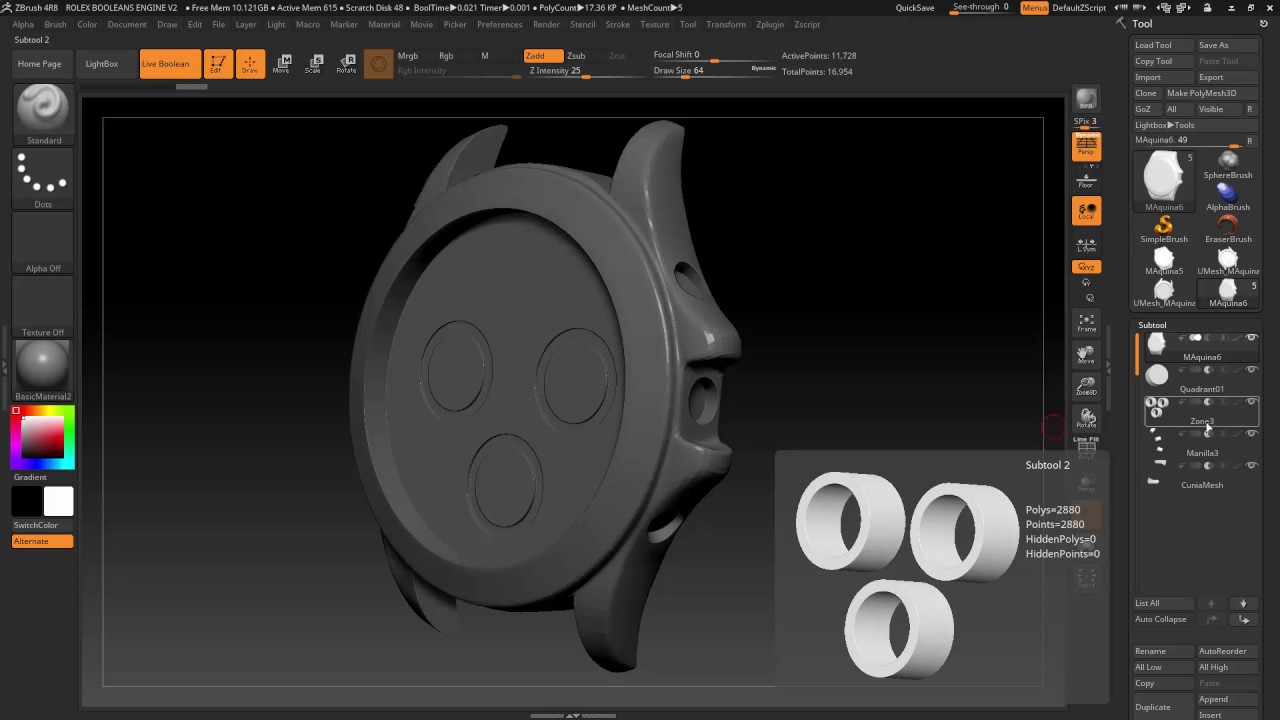Select the Rotate transform mode in top shelf
1280x720 pixels.
(x=346, y=64)
